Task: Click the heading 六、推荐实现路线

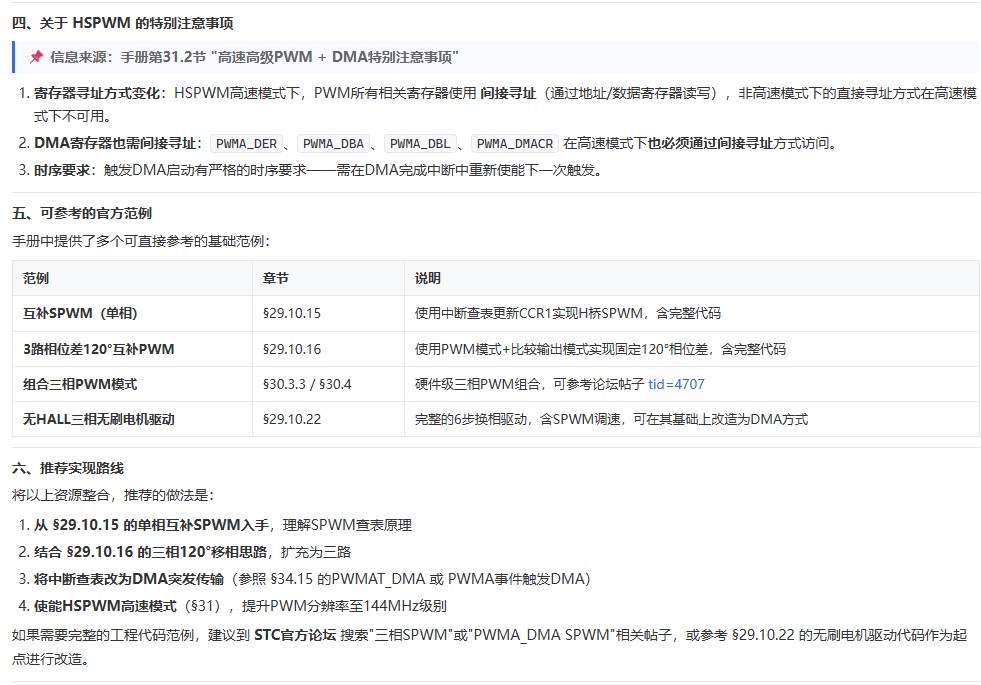Action: point(68,468)
